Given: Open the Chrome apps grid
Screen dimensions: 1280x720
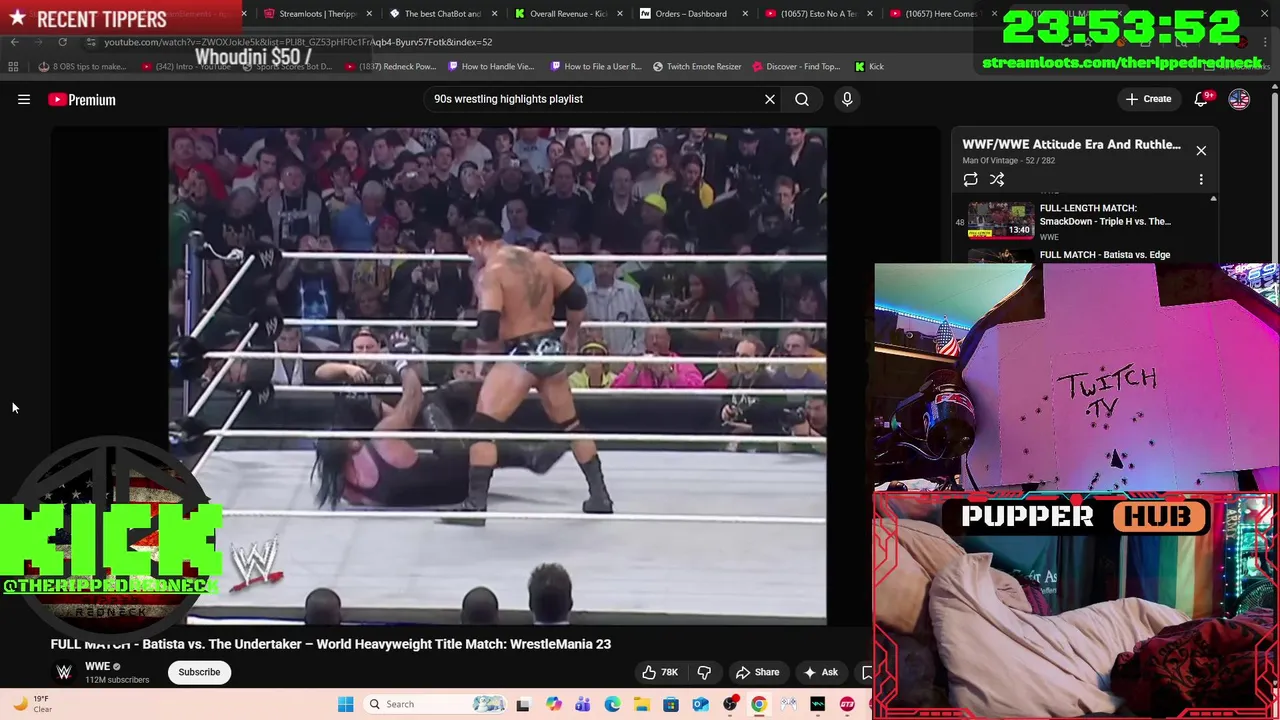Looking at the screenshot, I should tap(13, 66).
